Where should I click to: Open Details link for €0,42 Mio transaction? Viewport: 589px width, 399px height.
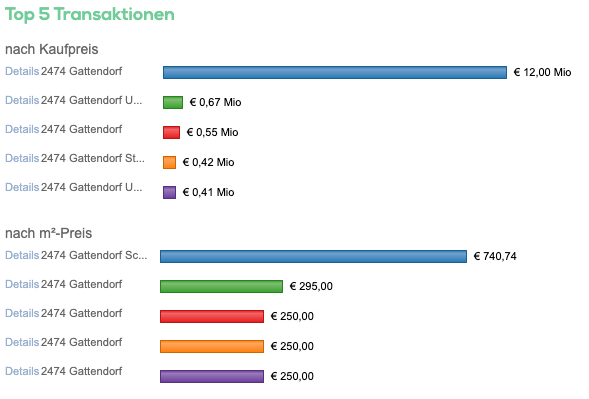[x=22, y=158]
